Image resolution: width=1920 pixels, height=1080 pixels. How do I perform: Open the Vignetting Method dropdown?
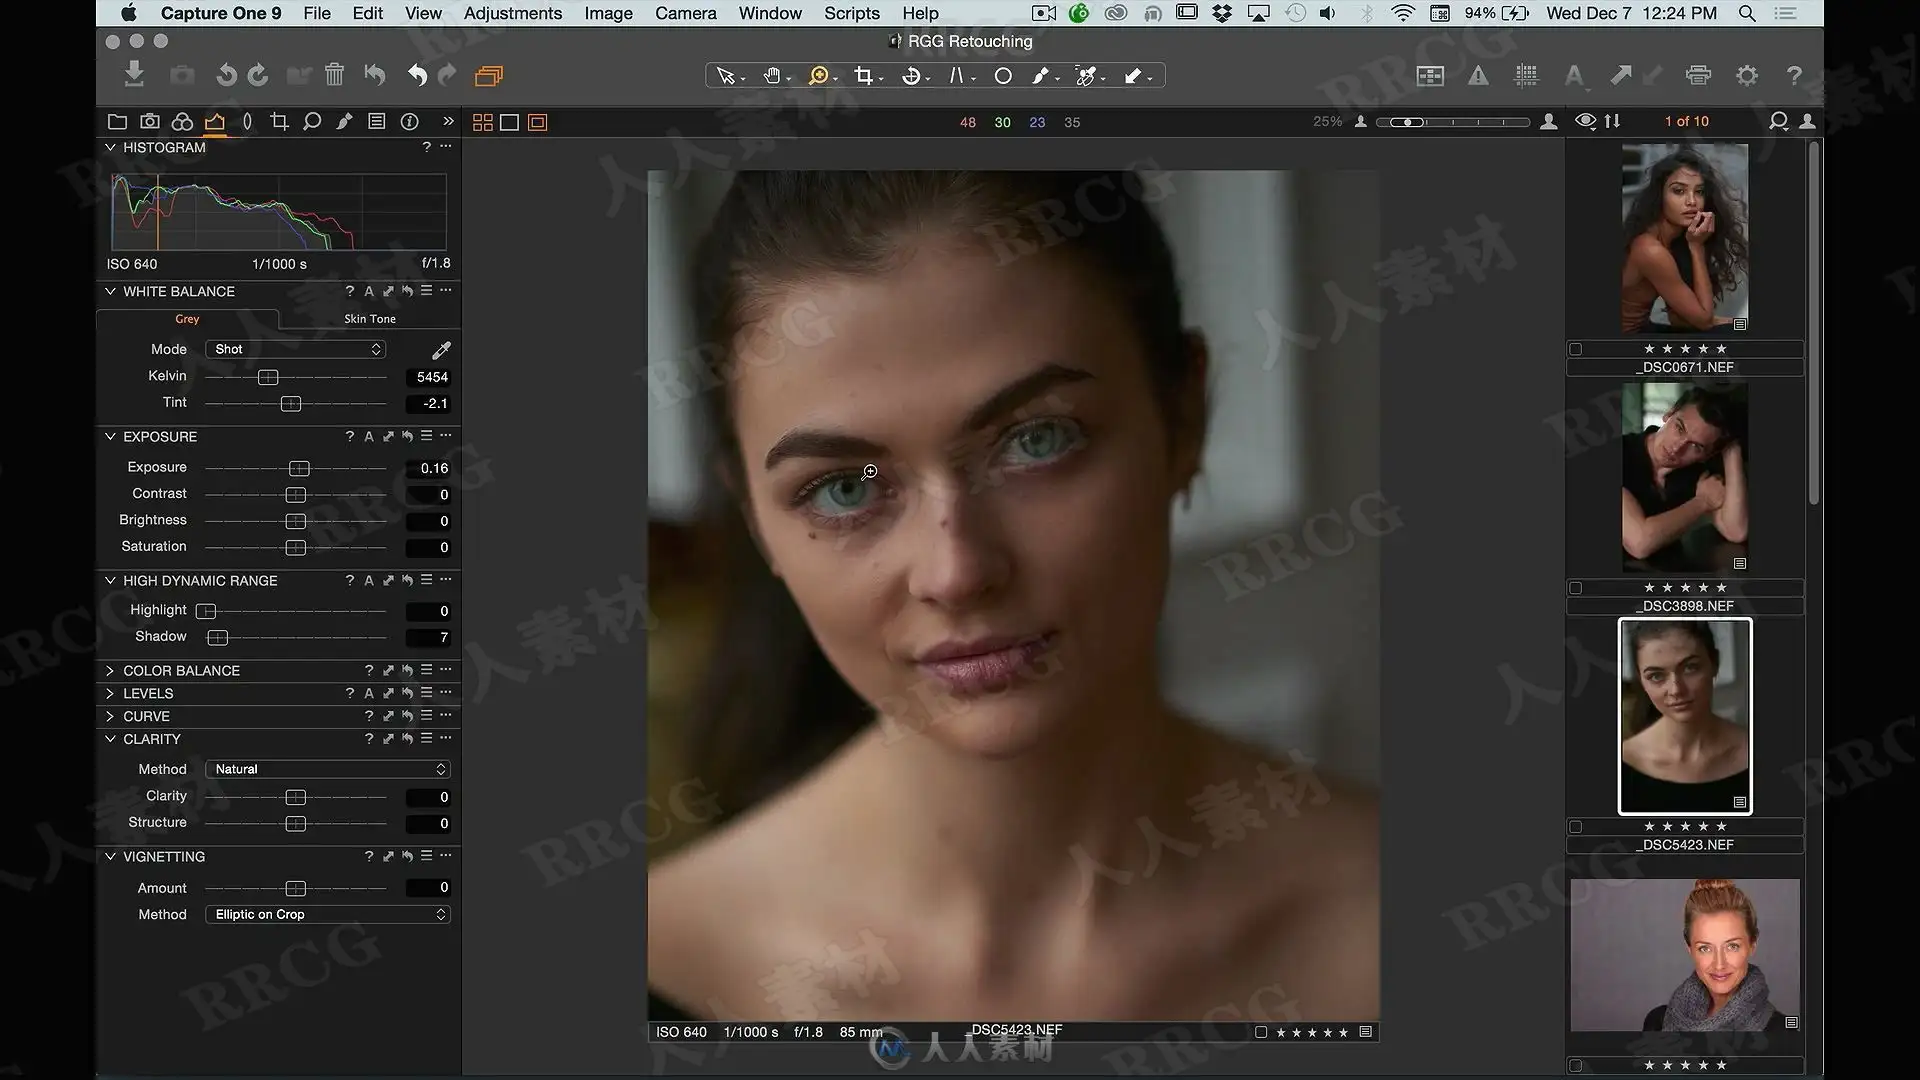(328, 914)
